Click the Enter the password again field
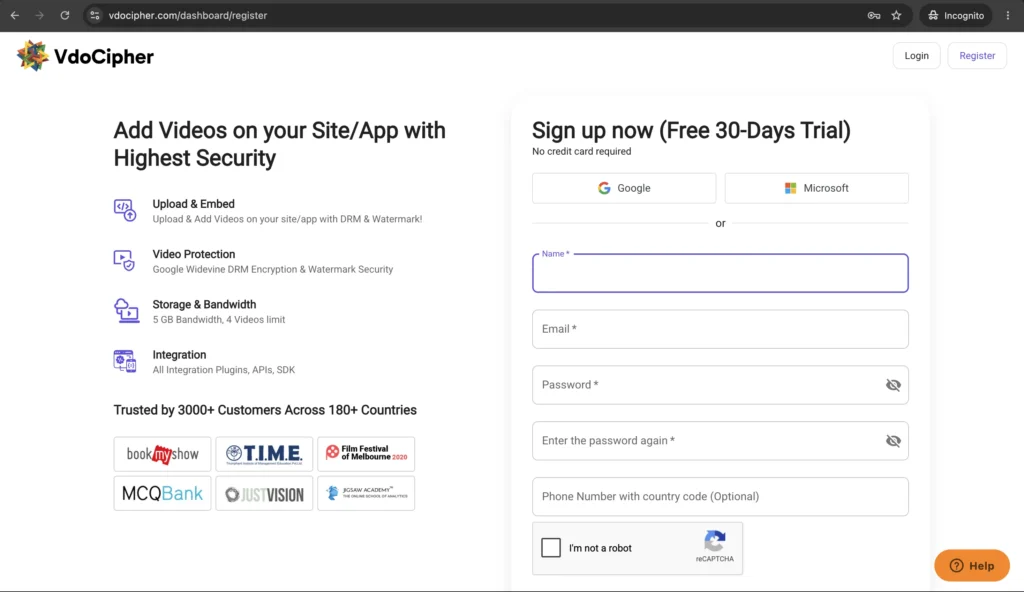This screenshot has width=1024, height=592. coord(720,441)
